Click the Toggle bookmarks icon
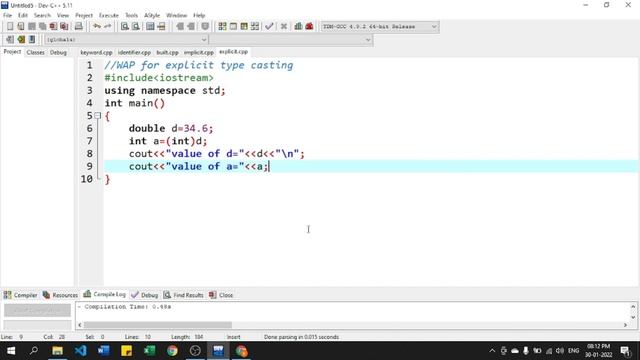This screenshot has height=360, width=640. [21, 40]
